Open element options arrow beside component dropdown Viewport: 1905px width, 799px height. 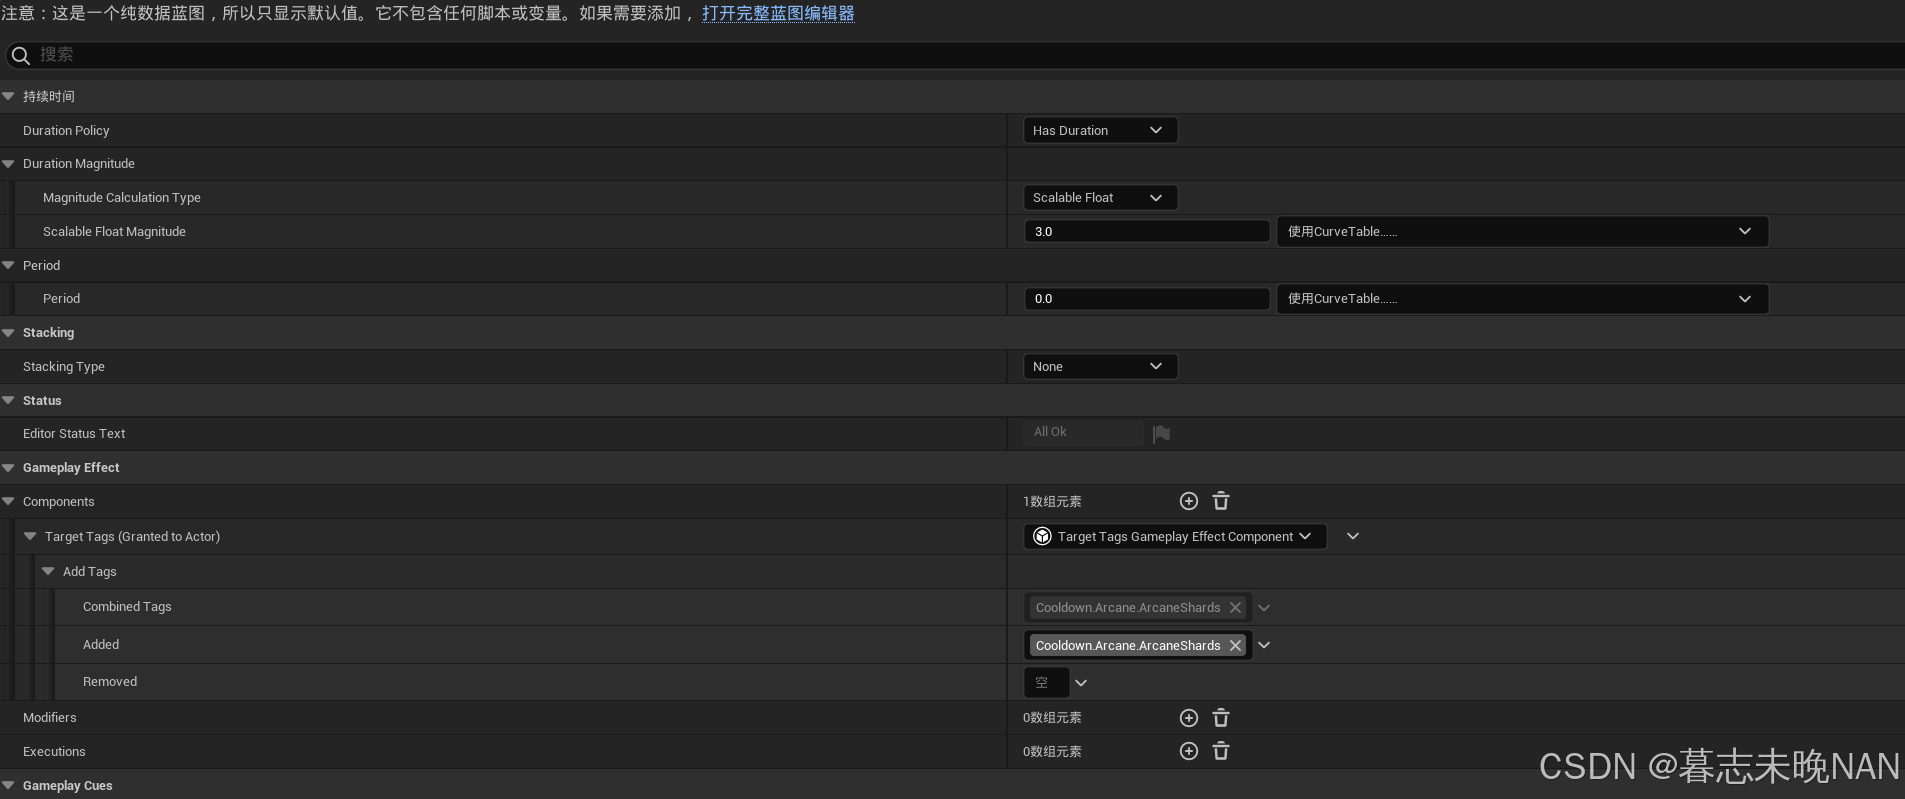click(x=1353, y=537)
